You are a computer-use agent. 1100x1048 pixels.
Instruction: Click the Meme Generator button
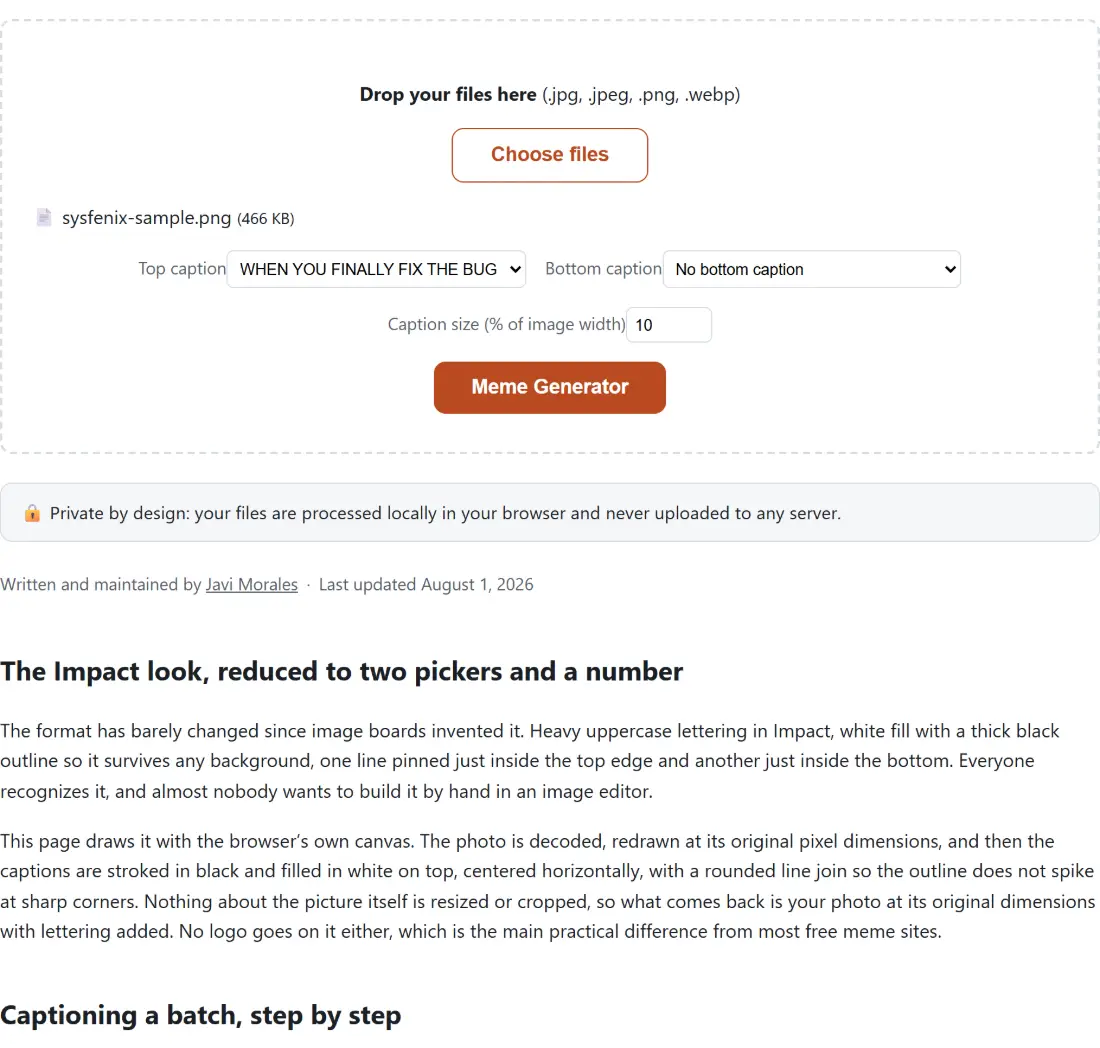549,387
